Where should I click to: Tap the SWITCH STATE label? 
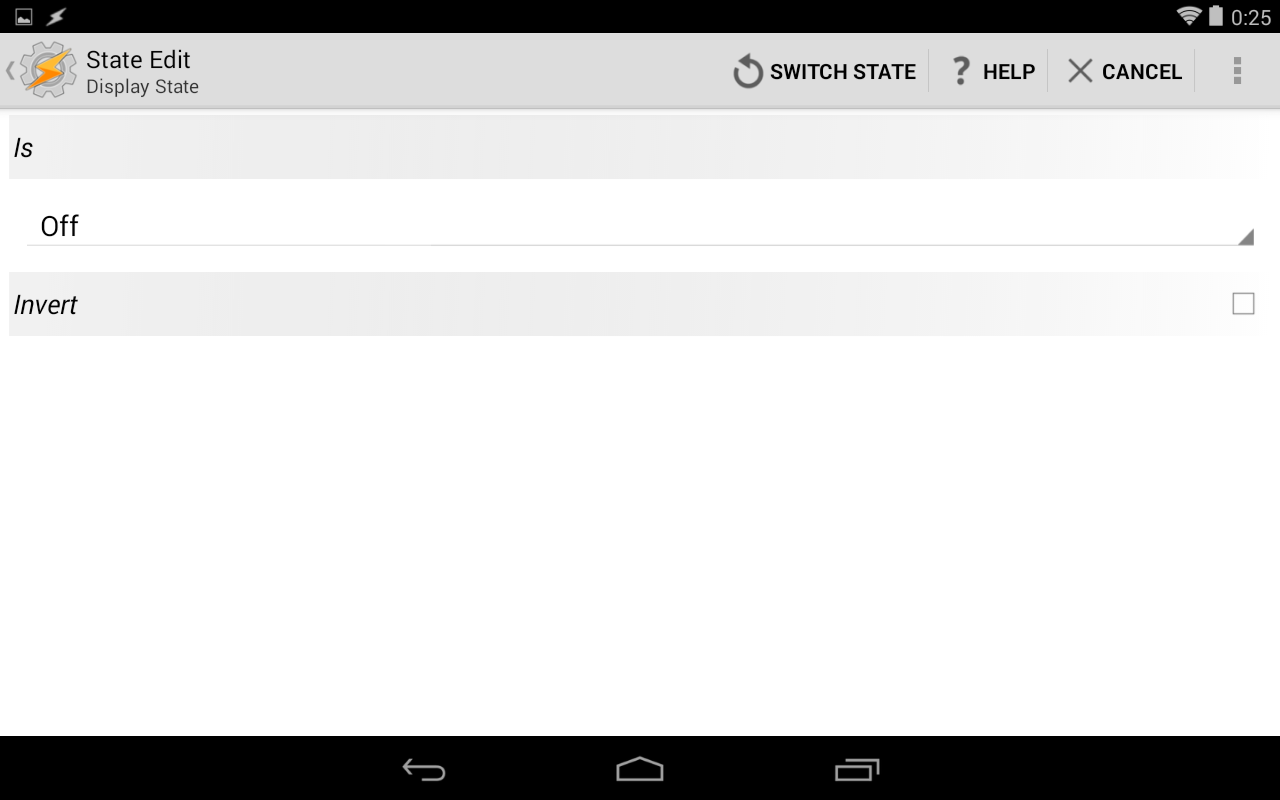843,72
